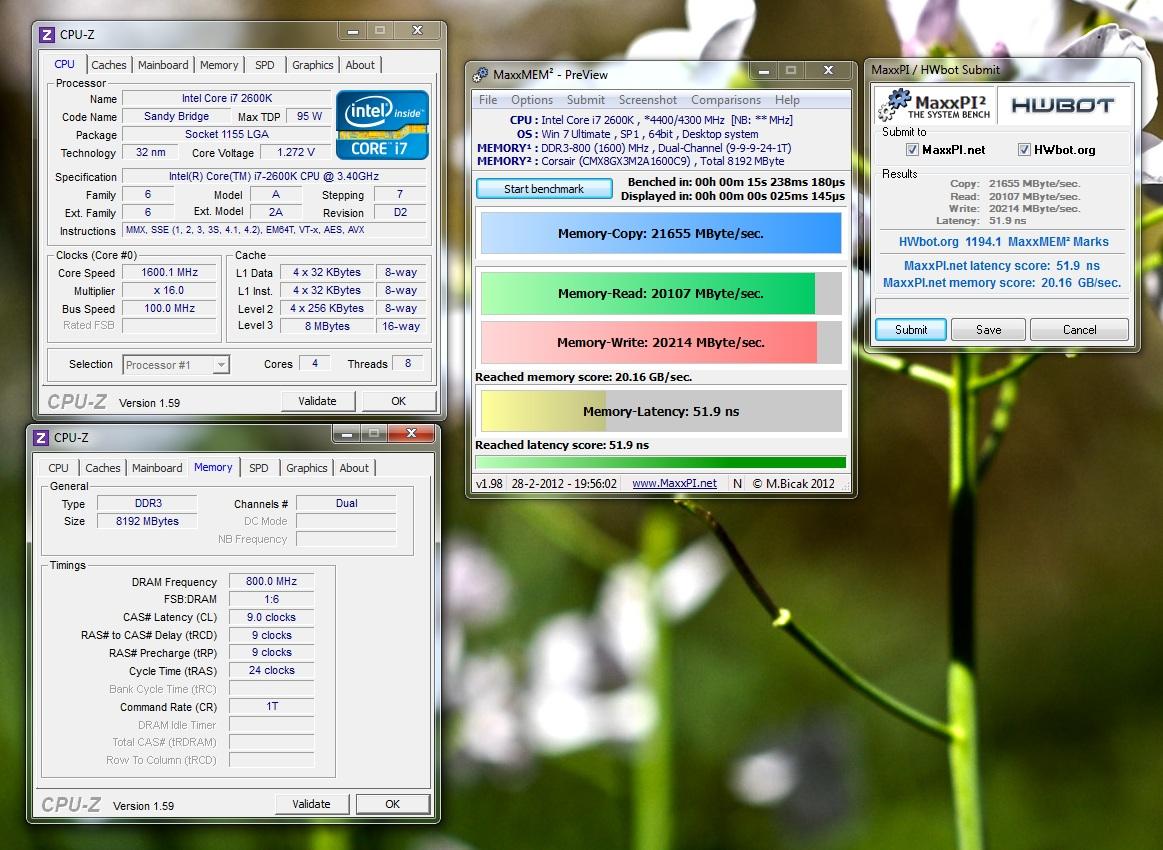Switch to SPD tab in top CPU-Z window

pyautogui.click(x=265, y=65)
